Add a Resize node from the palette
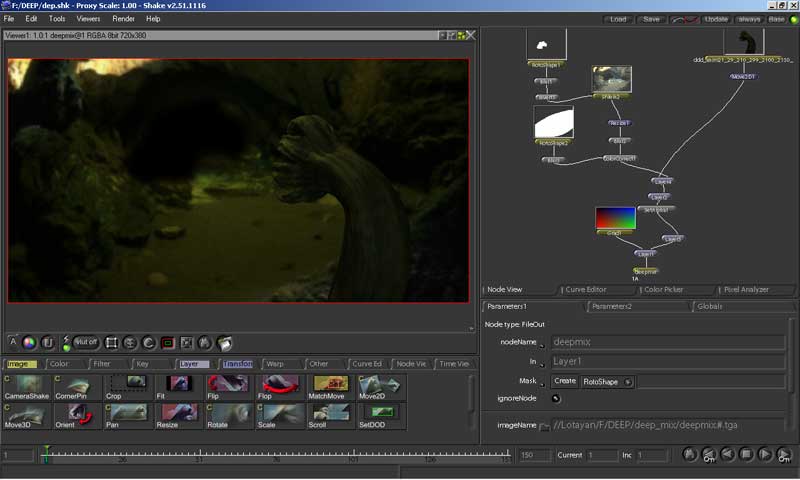The width and height of the screenshot is (800, 480). point(178,416)
